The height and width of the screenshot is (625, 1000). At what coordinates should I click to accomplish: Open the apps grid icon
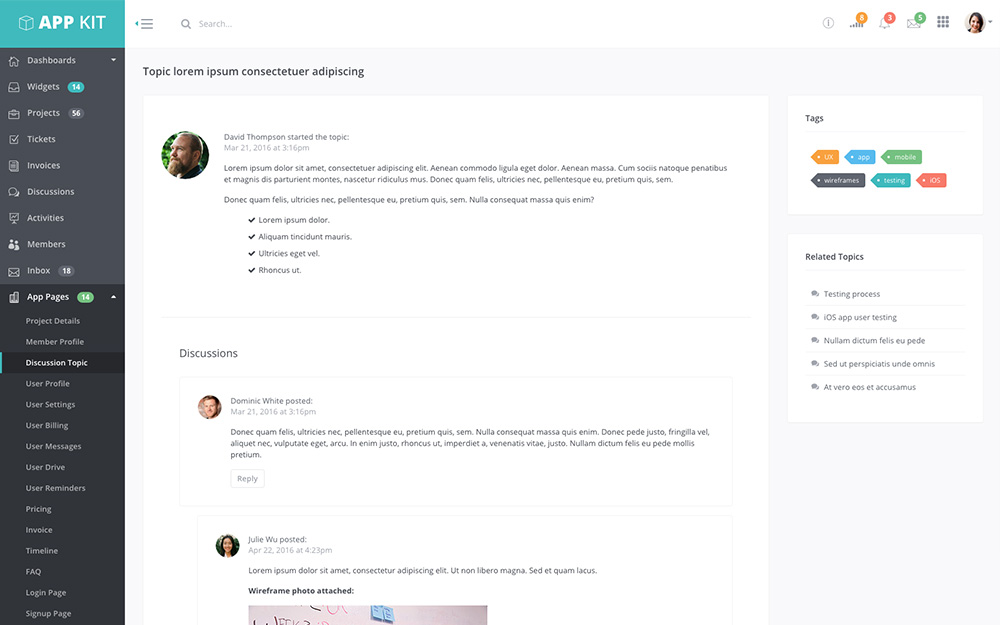943,23
